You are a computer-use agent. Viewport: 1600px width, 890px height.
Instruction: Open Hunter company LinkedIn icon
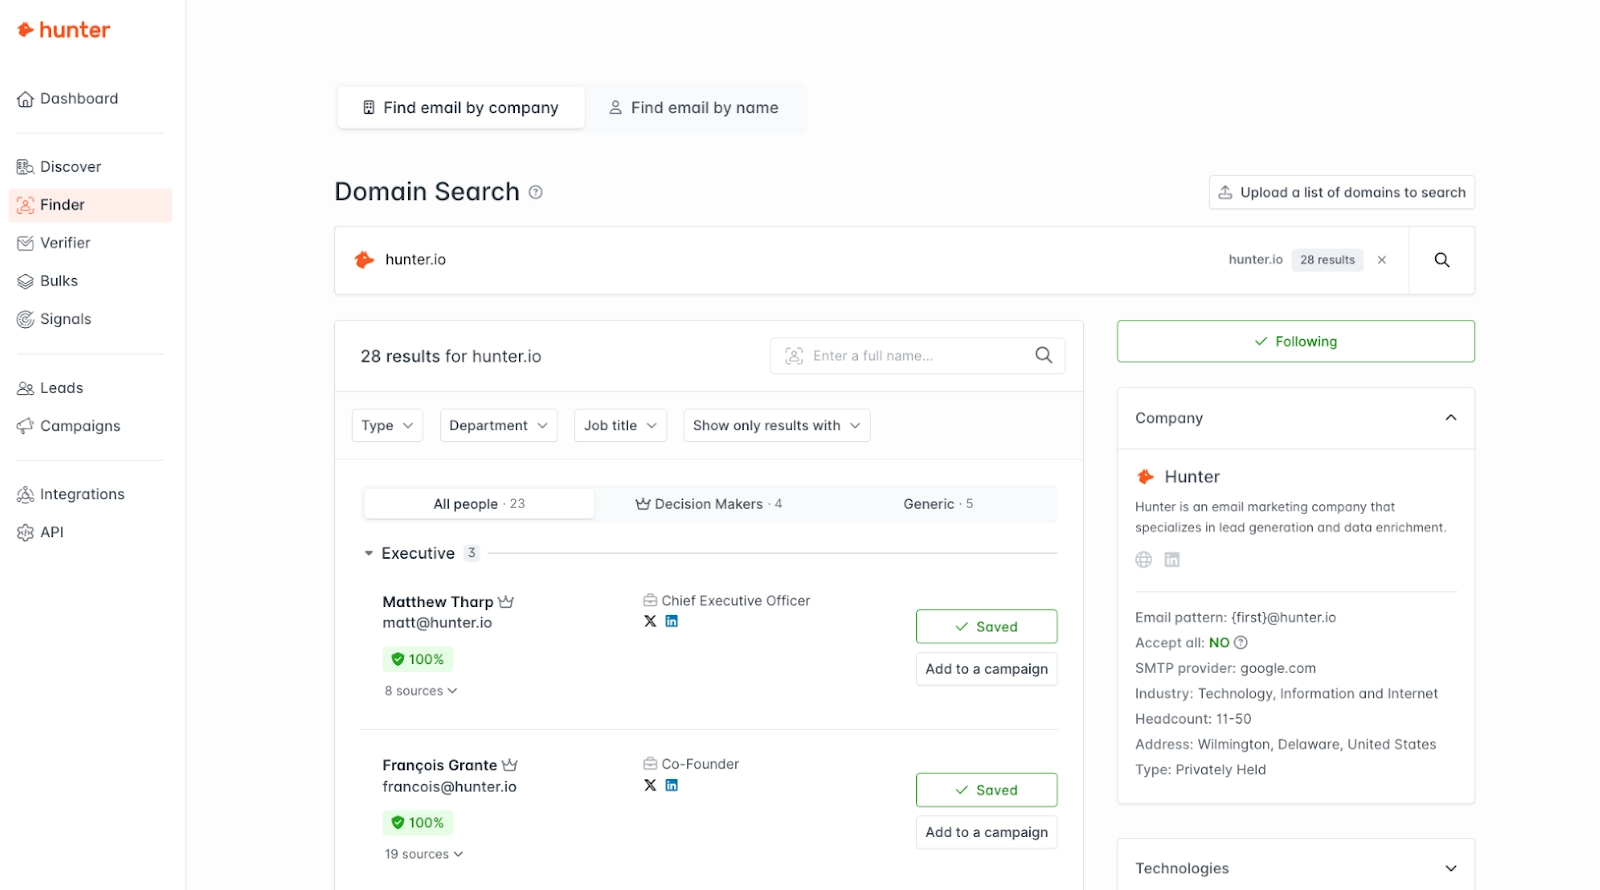pyautogui.click(x=1172, y=560)
